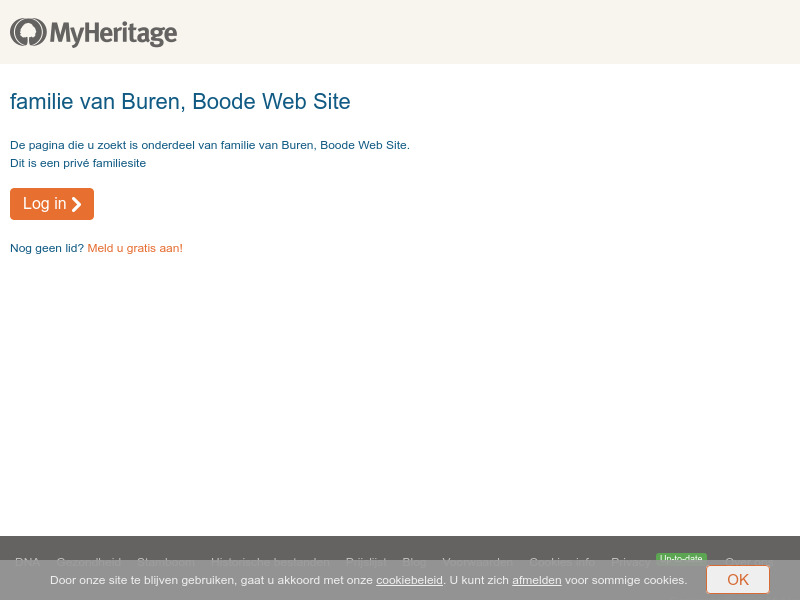Open the Gezondheid footer link
Screen dimensions: 800x600
pos(89,562)
